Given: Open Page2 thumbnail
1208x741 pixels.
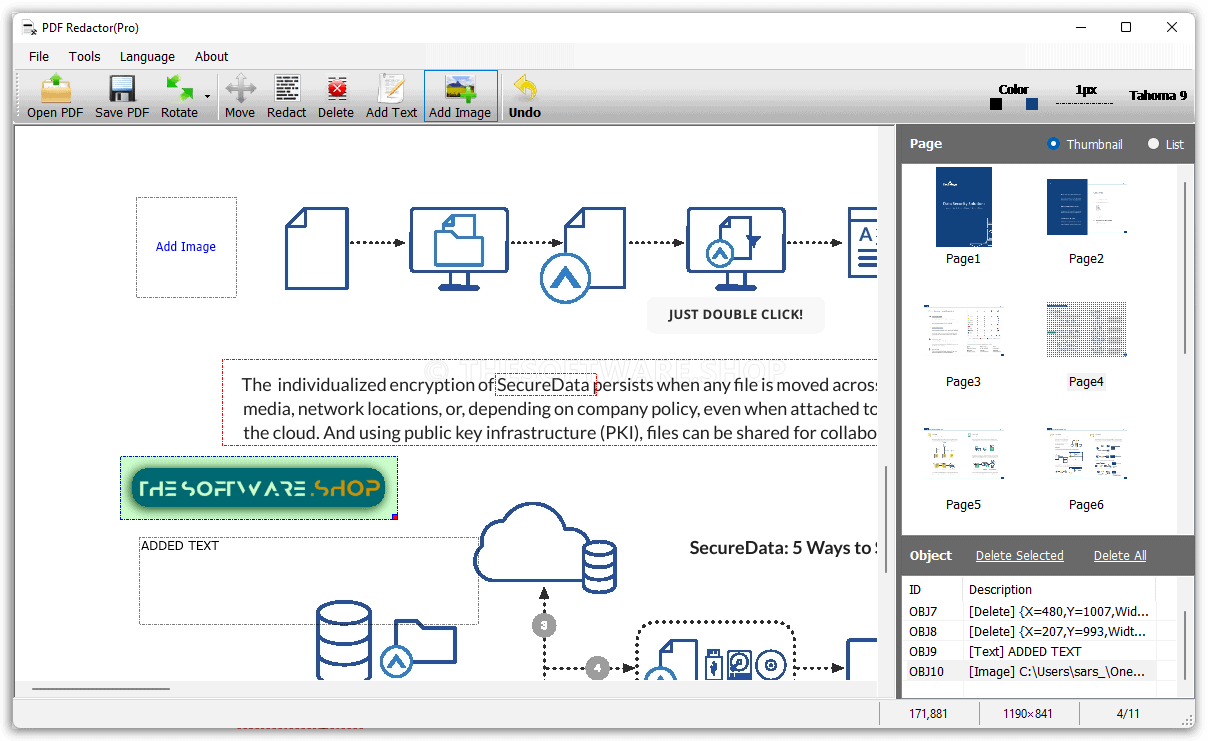Looking at the screenshot, I should 1086,207.
